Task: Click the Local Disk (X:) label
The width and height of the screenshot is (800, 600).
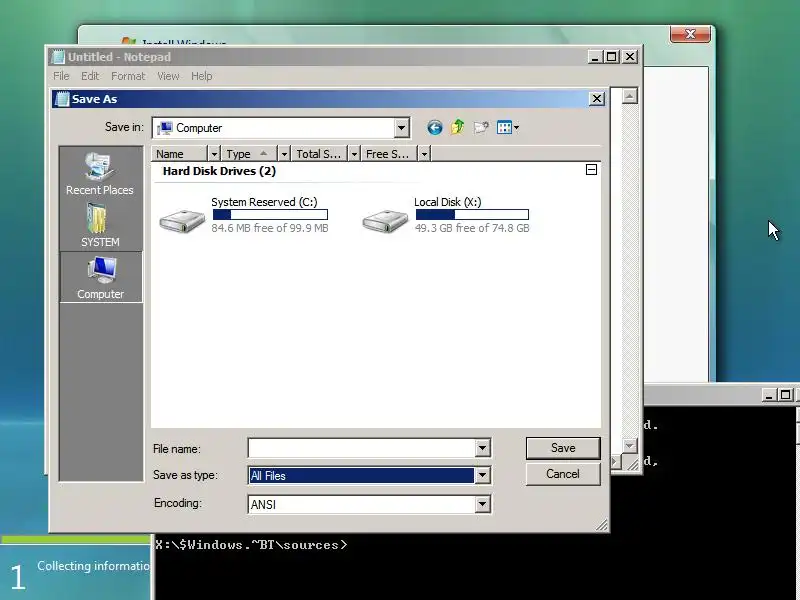Action: pos(447,202)
